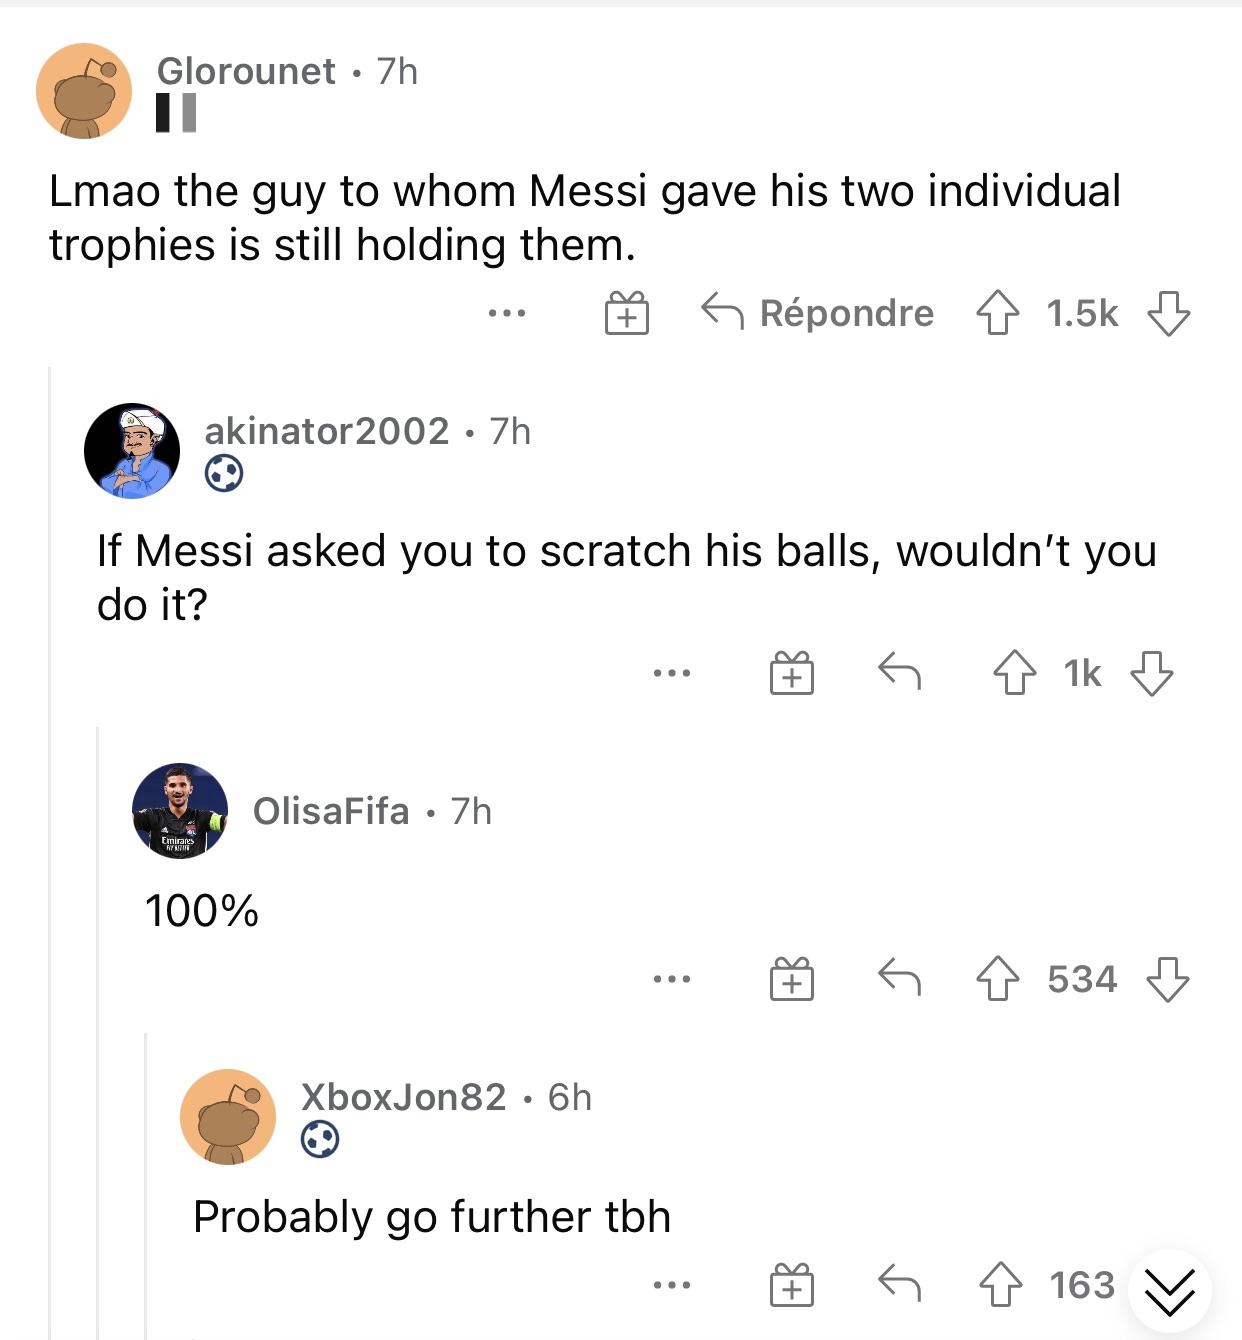
Task: Reply to akinator2002's comment
Action: [899, 672]
